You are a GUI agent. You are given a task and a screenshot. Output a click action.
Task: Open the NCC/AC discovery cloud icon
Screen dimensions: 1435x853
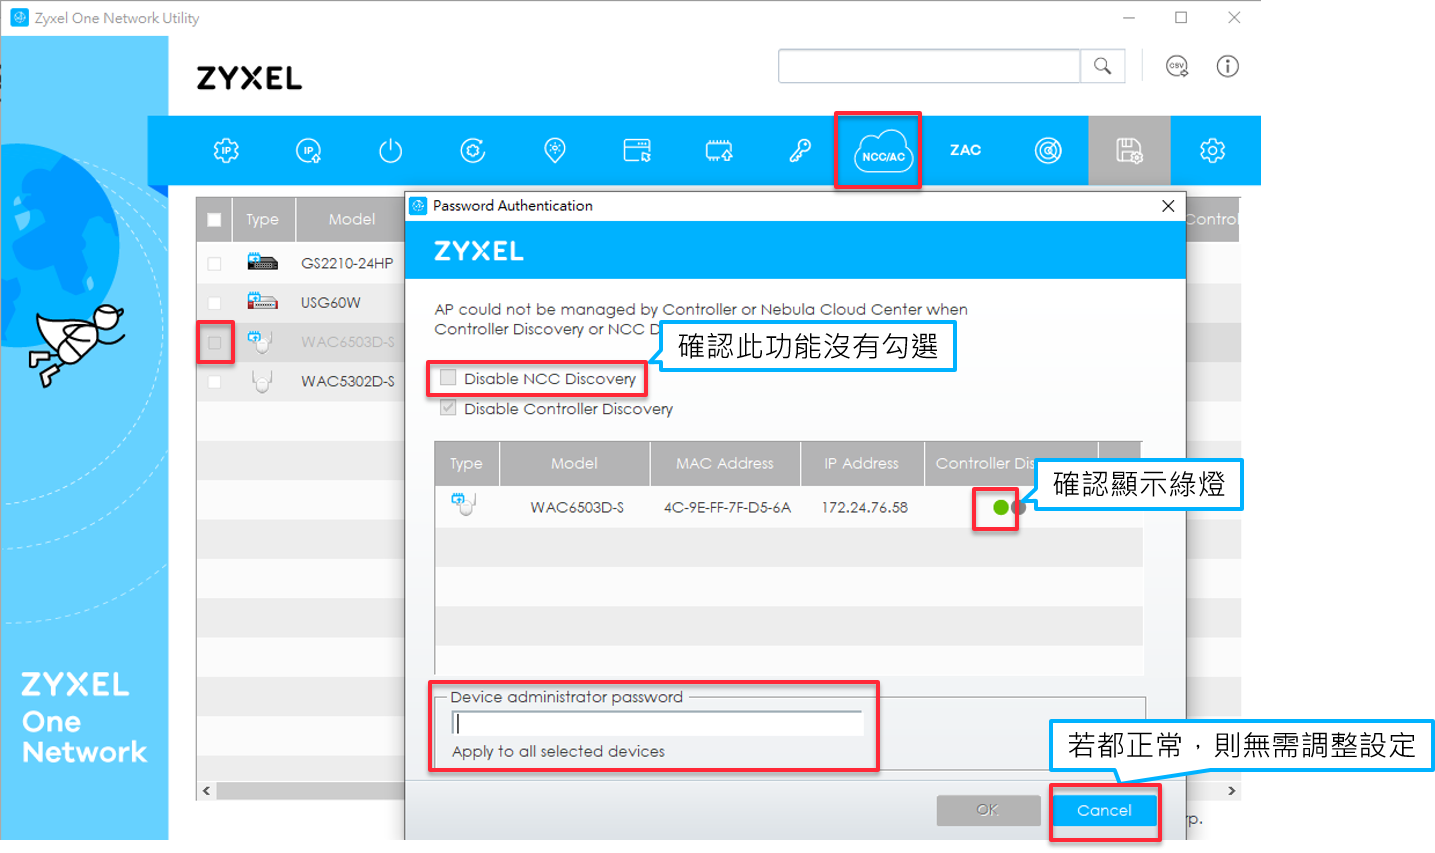click(x=883, y=153)
